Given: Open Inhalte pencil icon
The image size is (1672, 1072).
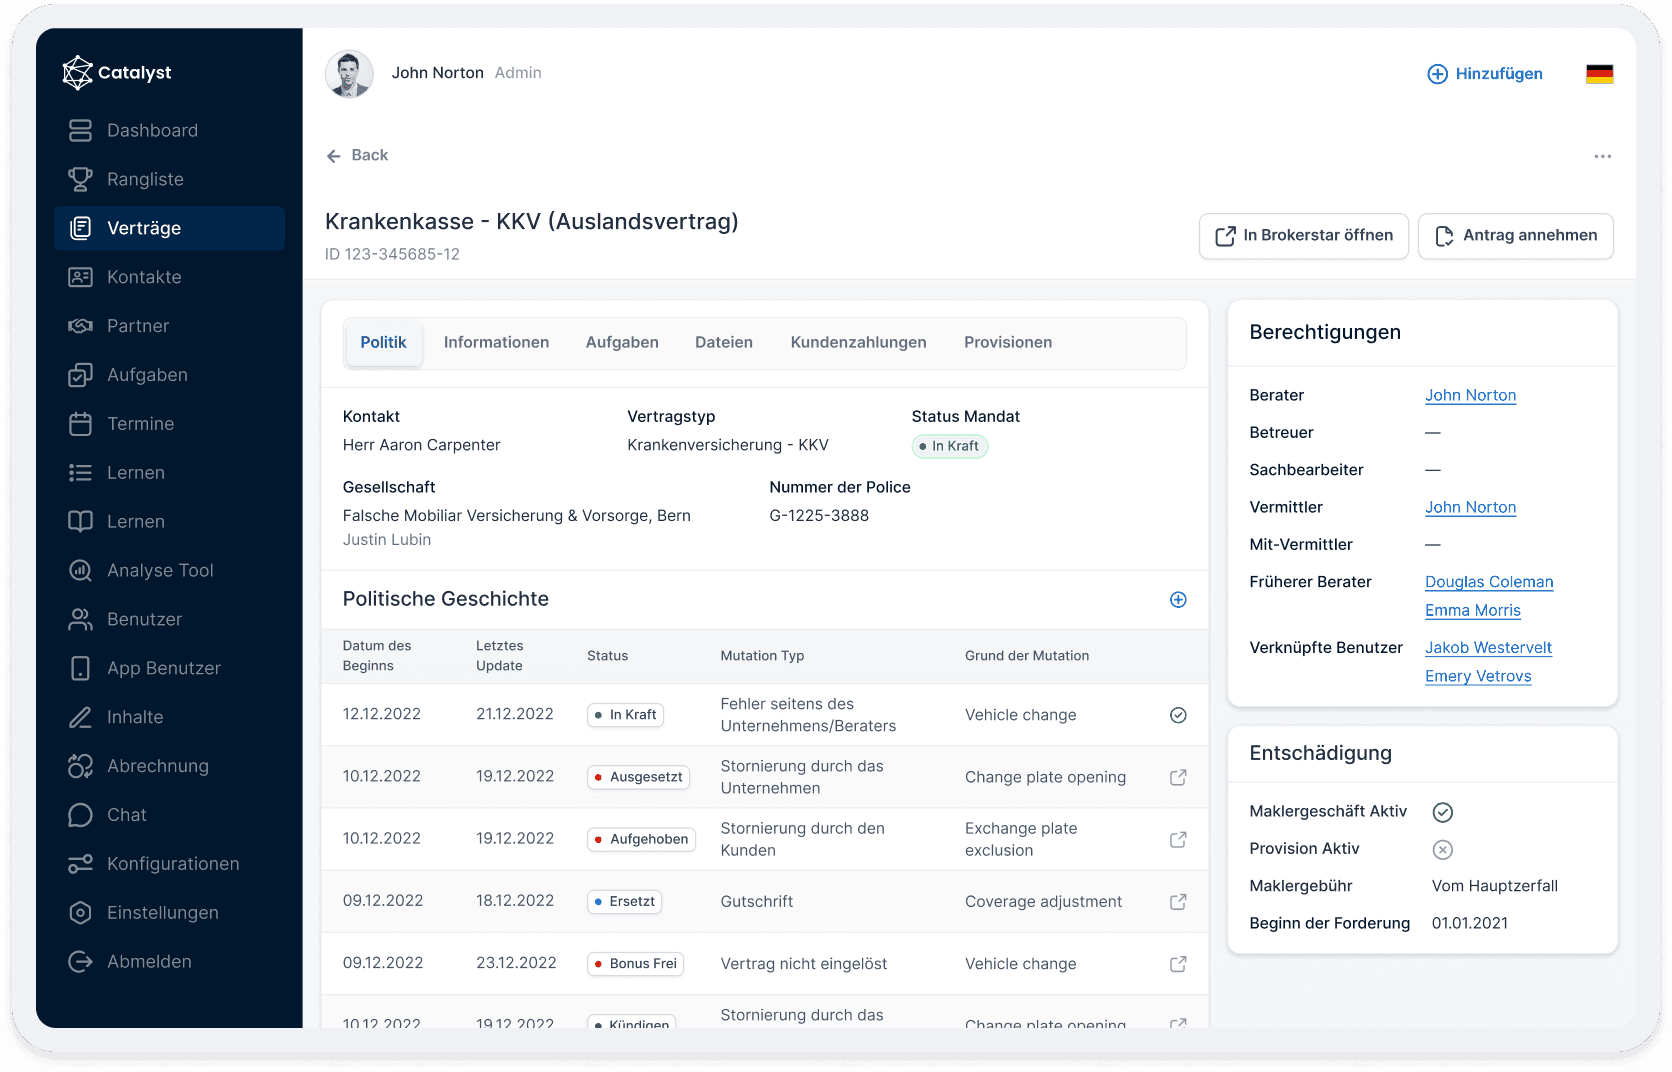Looking at the screenshot, I should click(80, 718).
